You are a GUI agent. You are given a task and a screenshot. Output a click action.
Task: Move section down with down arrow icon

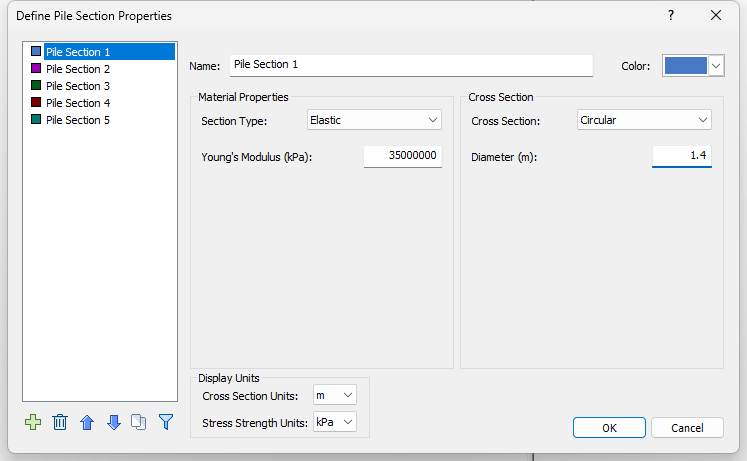[113, 422]
